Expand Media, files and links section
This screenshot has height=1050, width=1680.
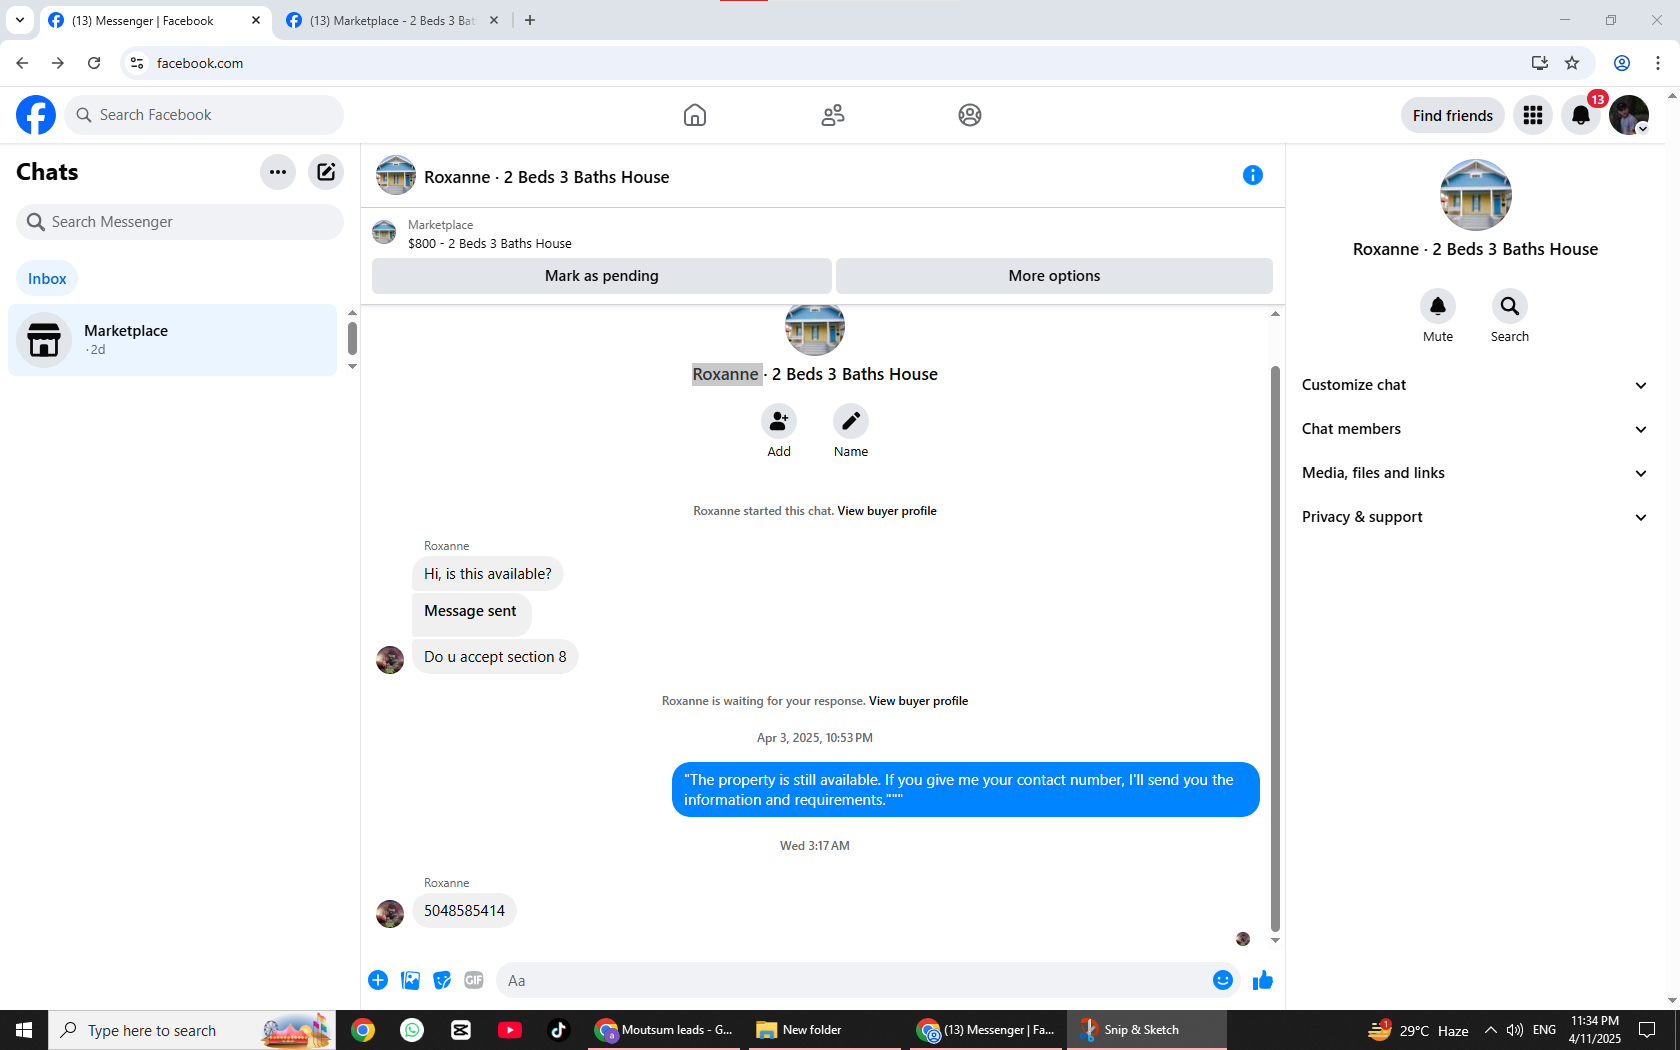[1475, 473]
